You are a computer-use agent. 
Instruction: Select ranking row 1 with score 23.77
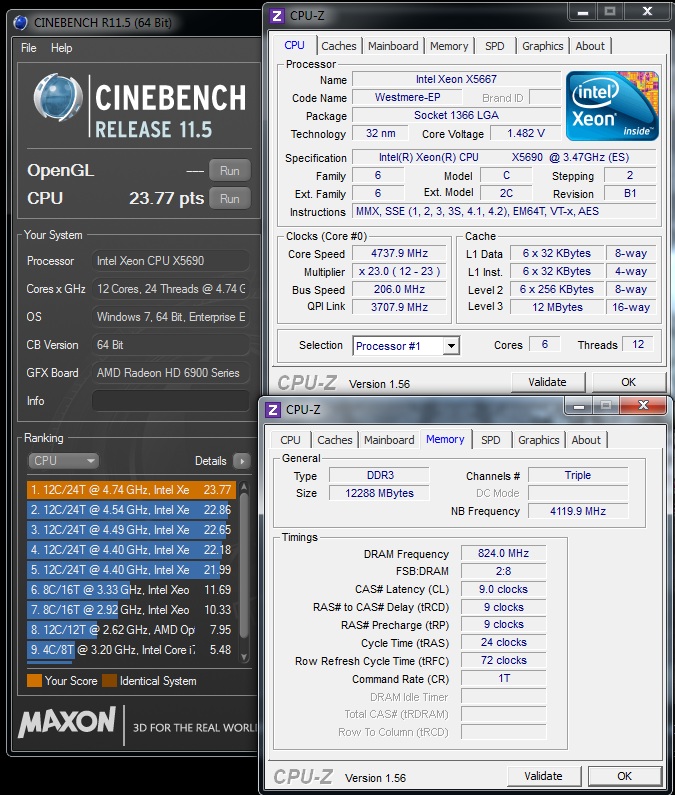tap(131, 490)
